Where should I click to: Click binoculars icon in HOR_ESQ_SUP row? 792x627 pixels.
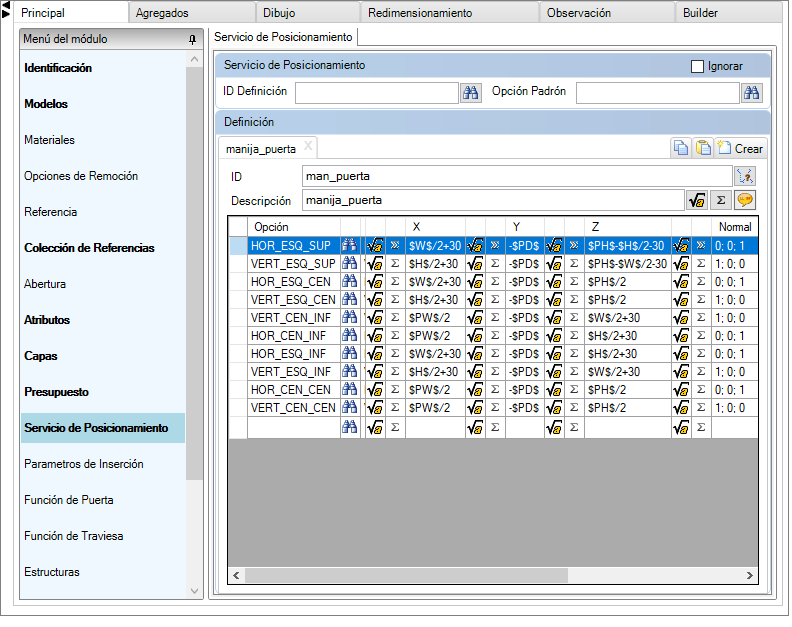(x=350, y=246)
